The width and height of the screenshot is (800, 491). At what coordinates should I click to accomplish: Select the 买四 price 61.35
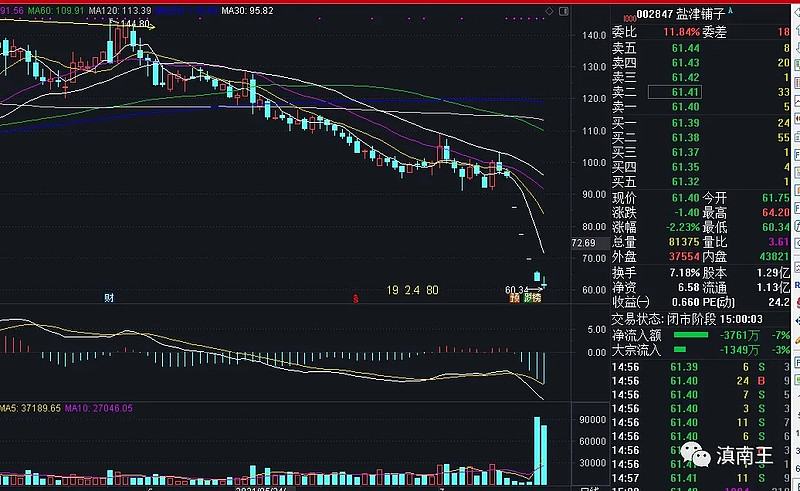[685, 167]
